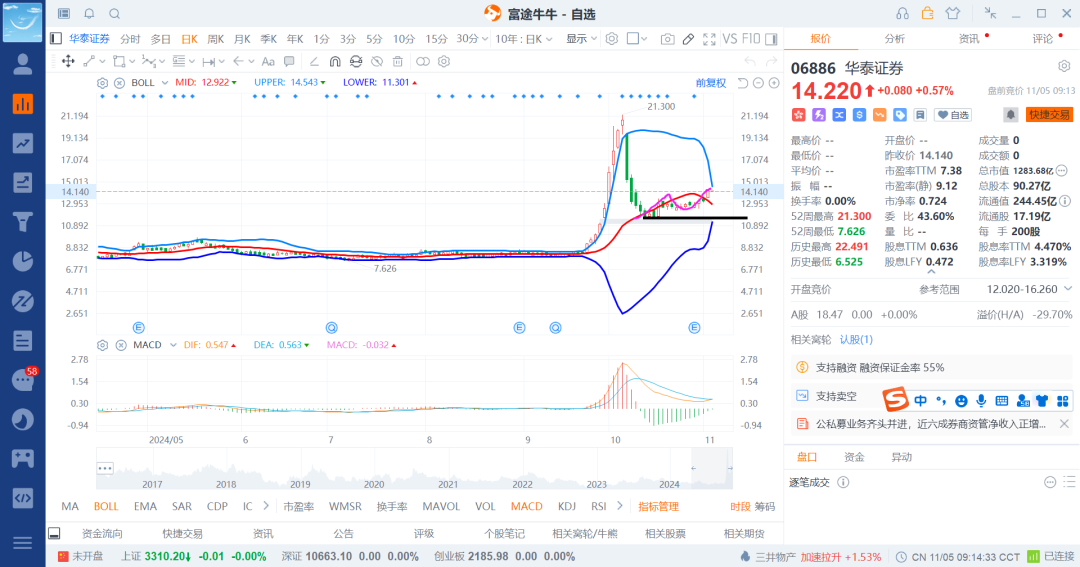Expand the 30分 period dropdown
The image size is (1080, 567).
(485, 39)
